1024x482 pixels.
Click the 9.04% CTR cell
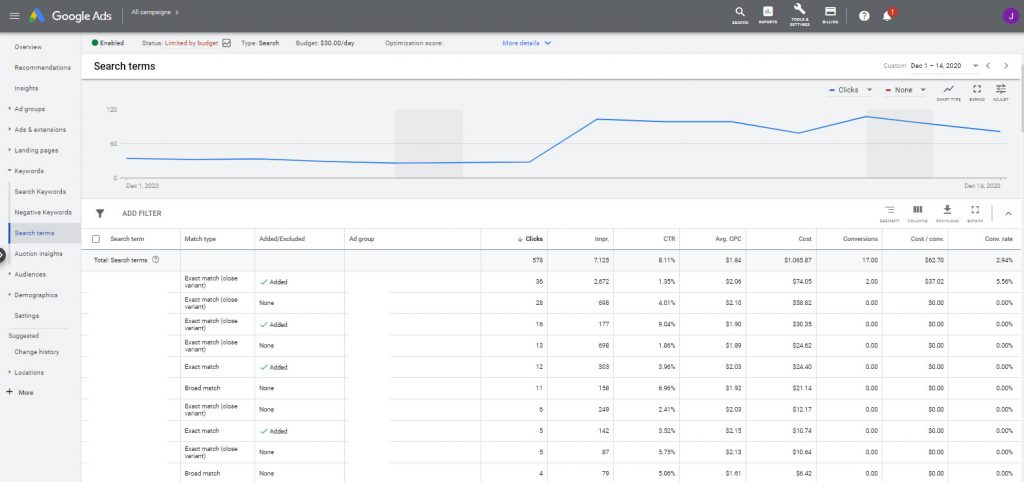coord(667,325)
